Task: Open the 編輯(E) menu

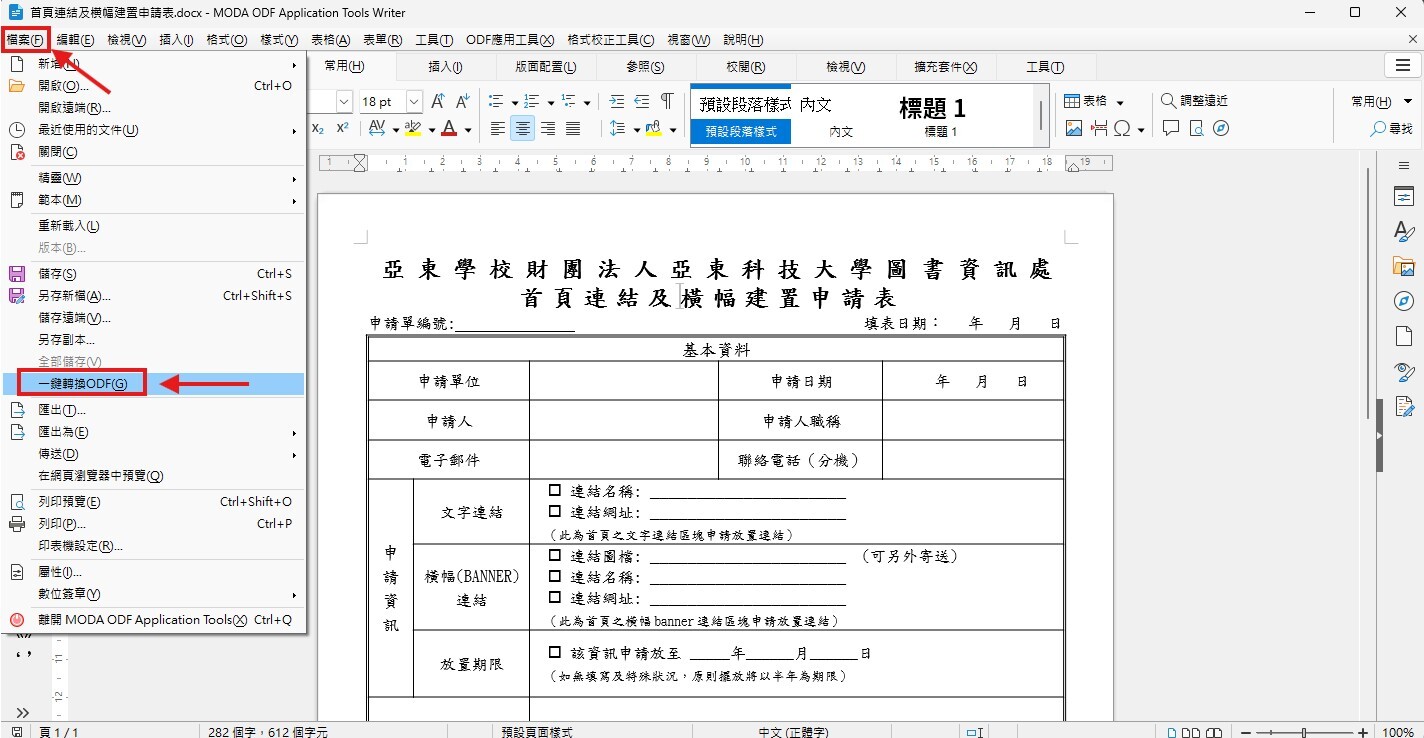Action: tap(75, 40)
